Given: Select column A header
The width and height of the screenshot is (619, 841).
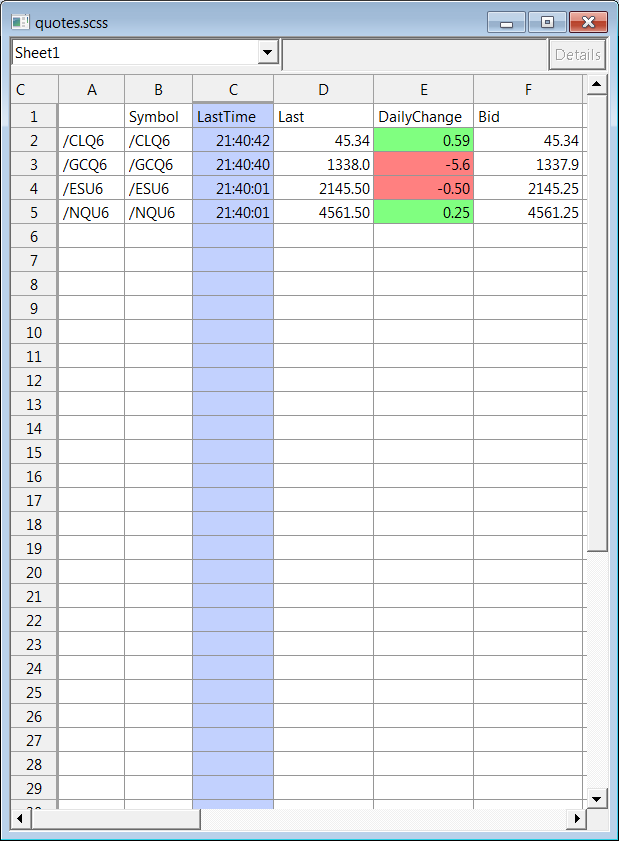Looking at the screenshot, I should 92,90.
